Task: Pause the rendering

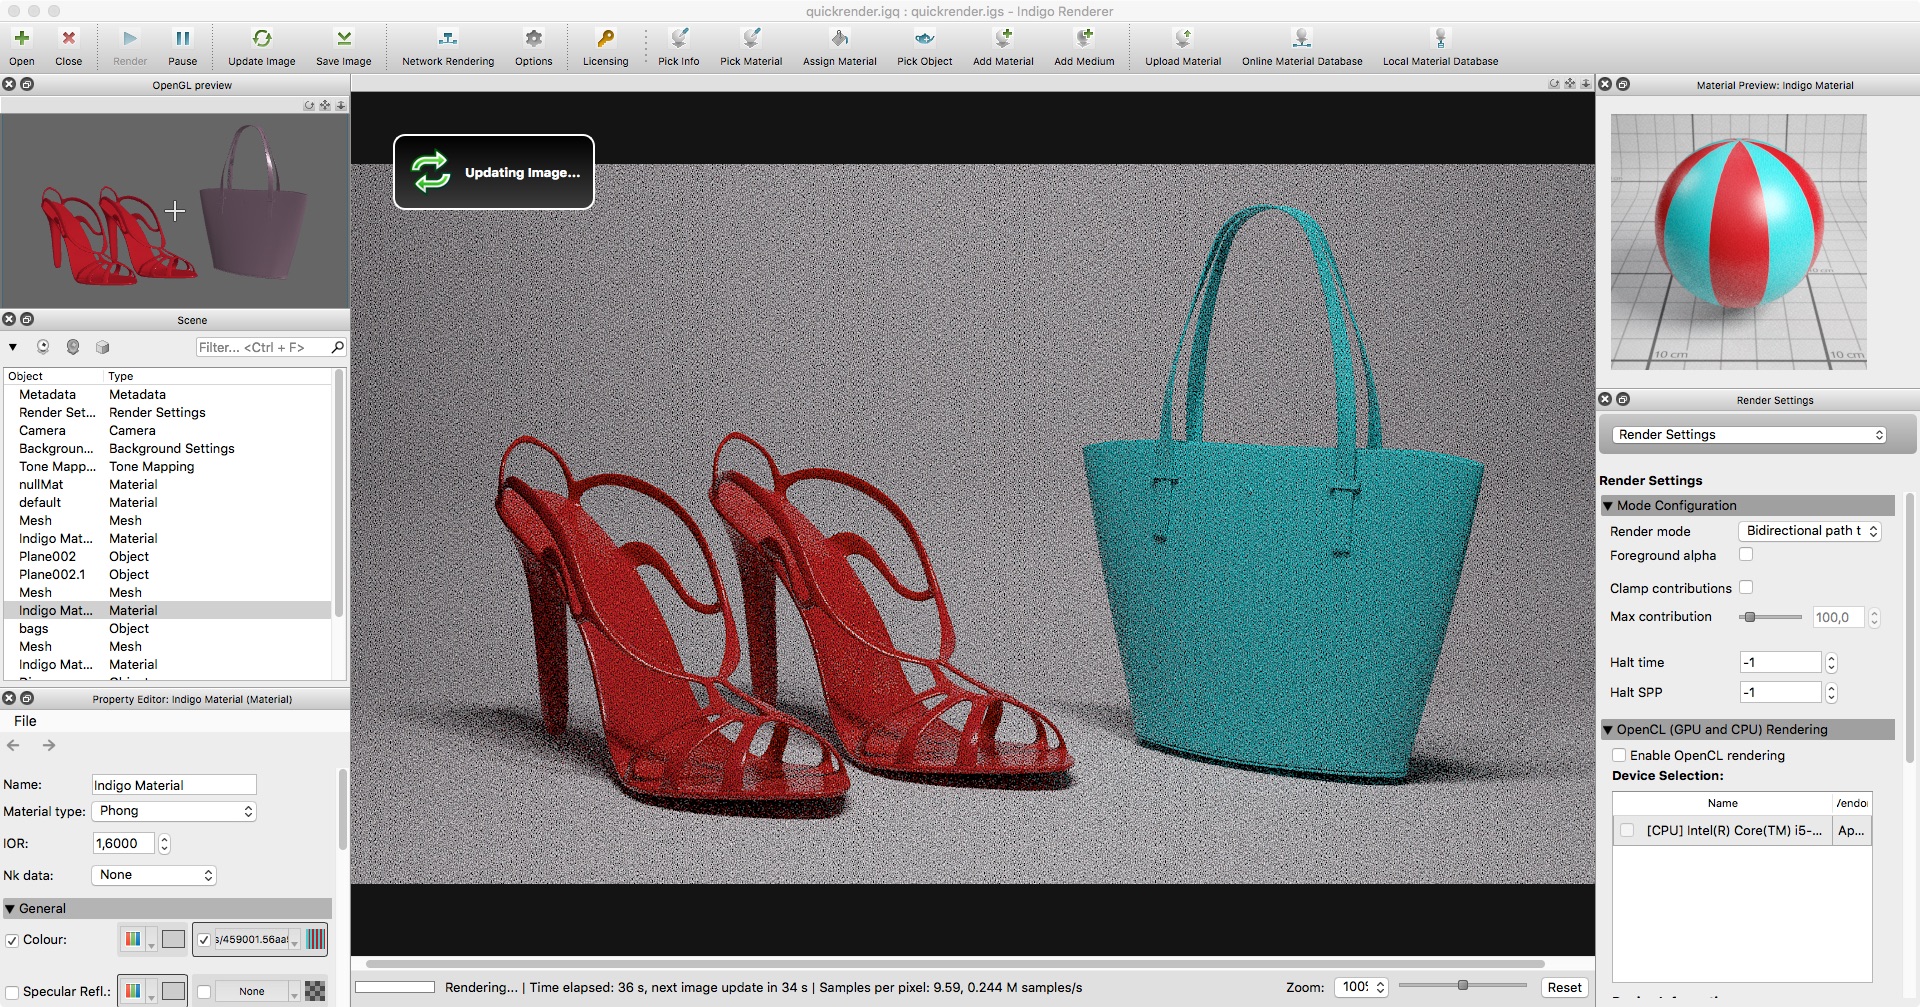Action: coord(182,39)
